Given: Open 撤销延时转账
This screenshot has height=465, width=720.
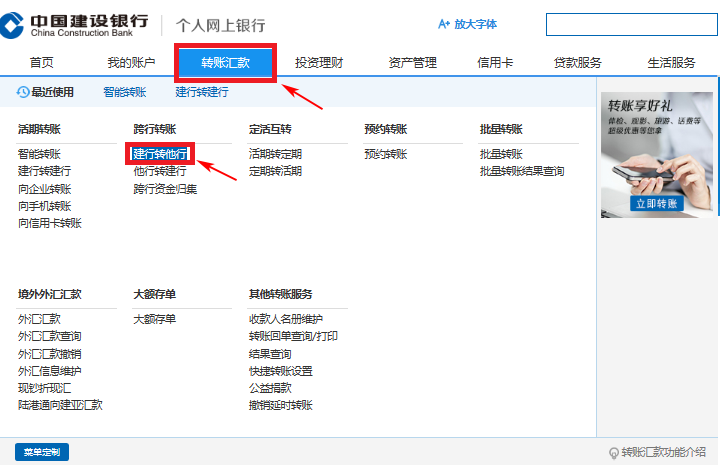Looking at the screenshot, I should (281, 405).
